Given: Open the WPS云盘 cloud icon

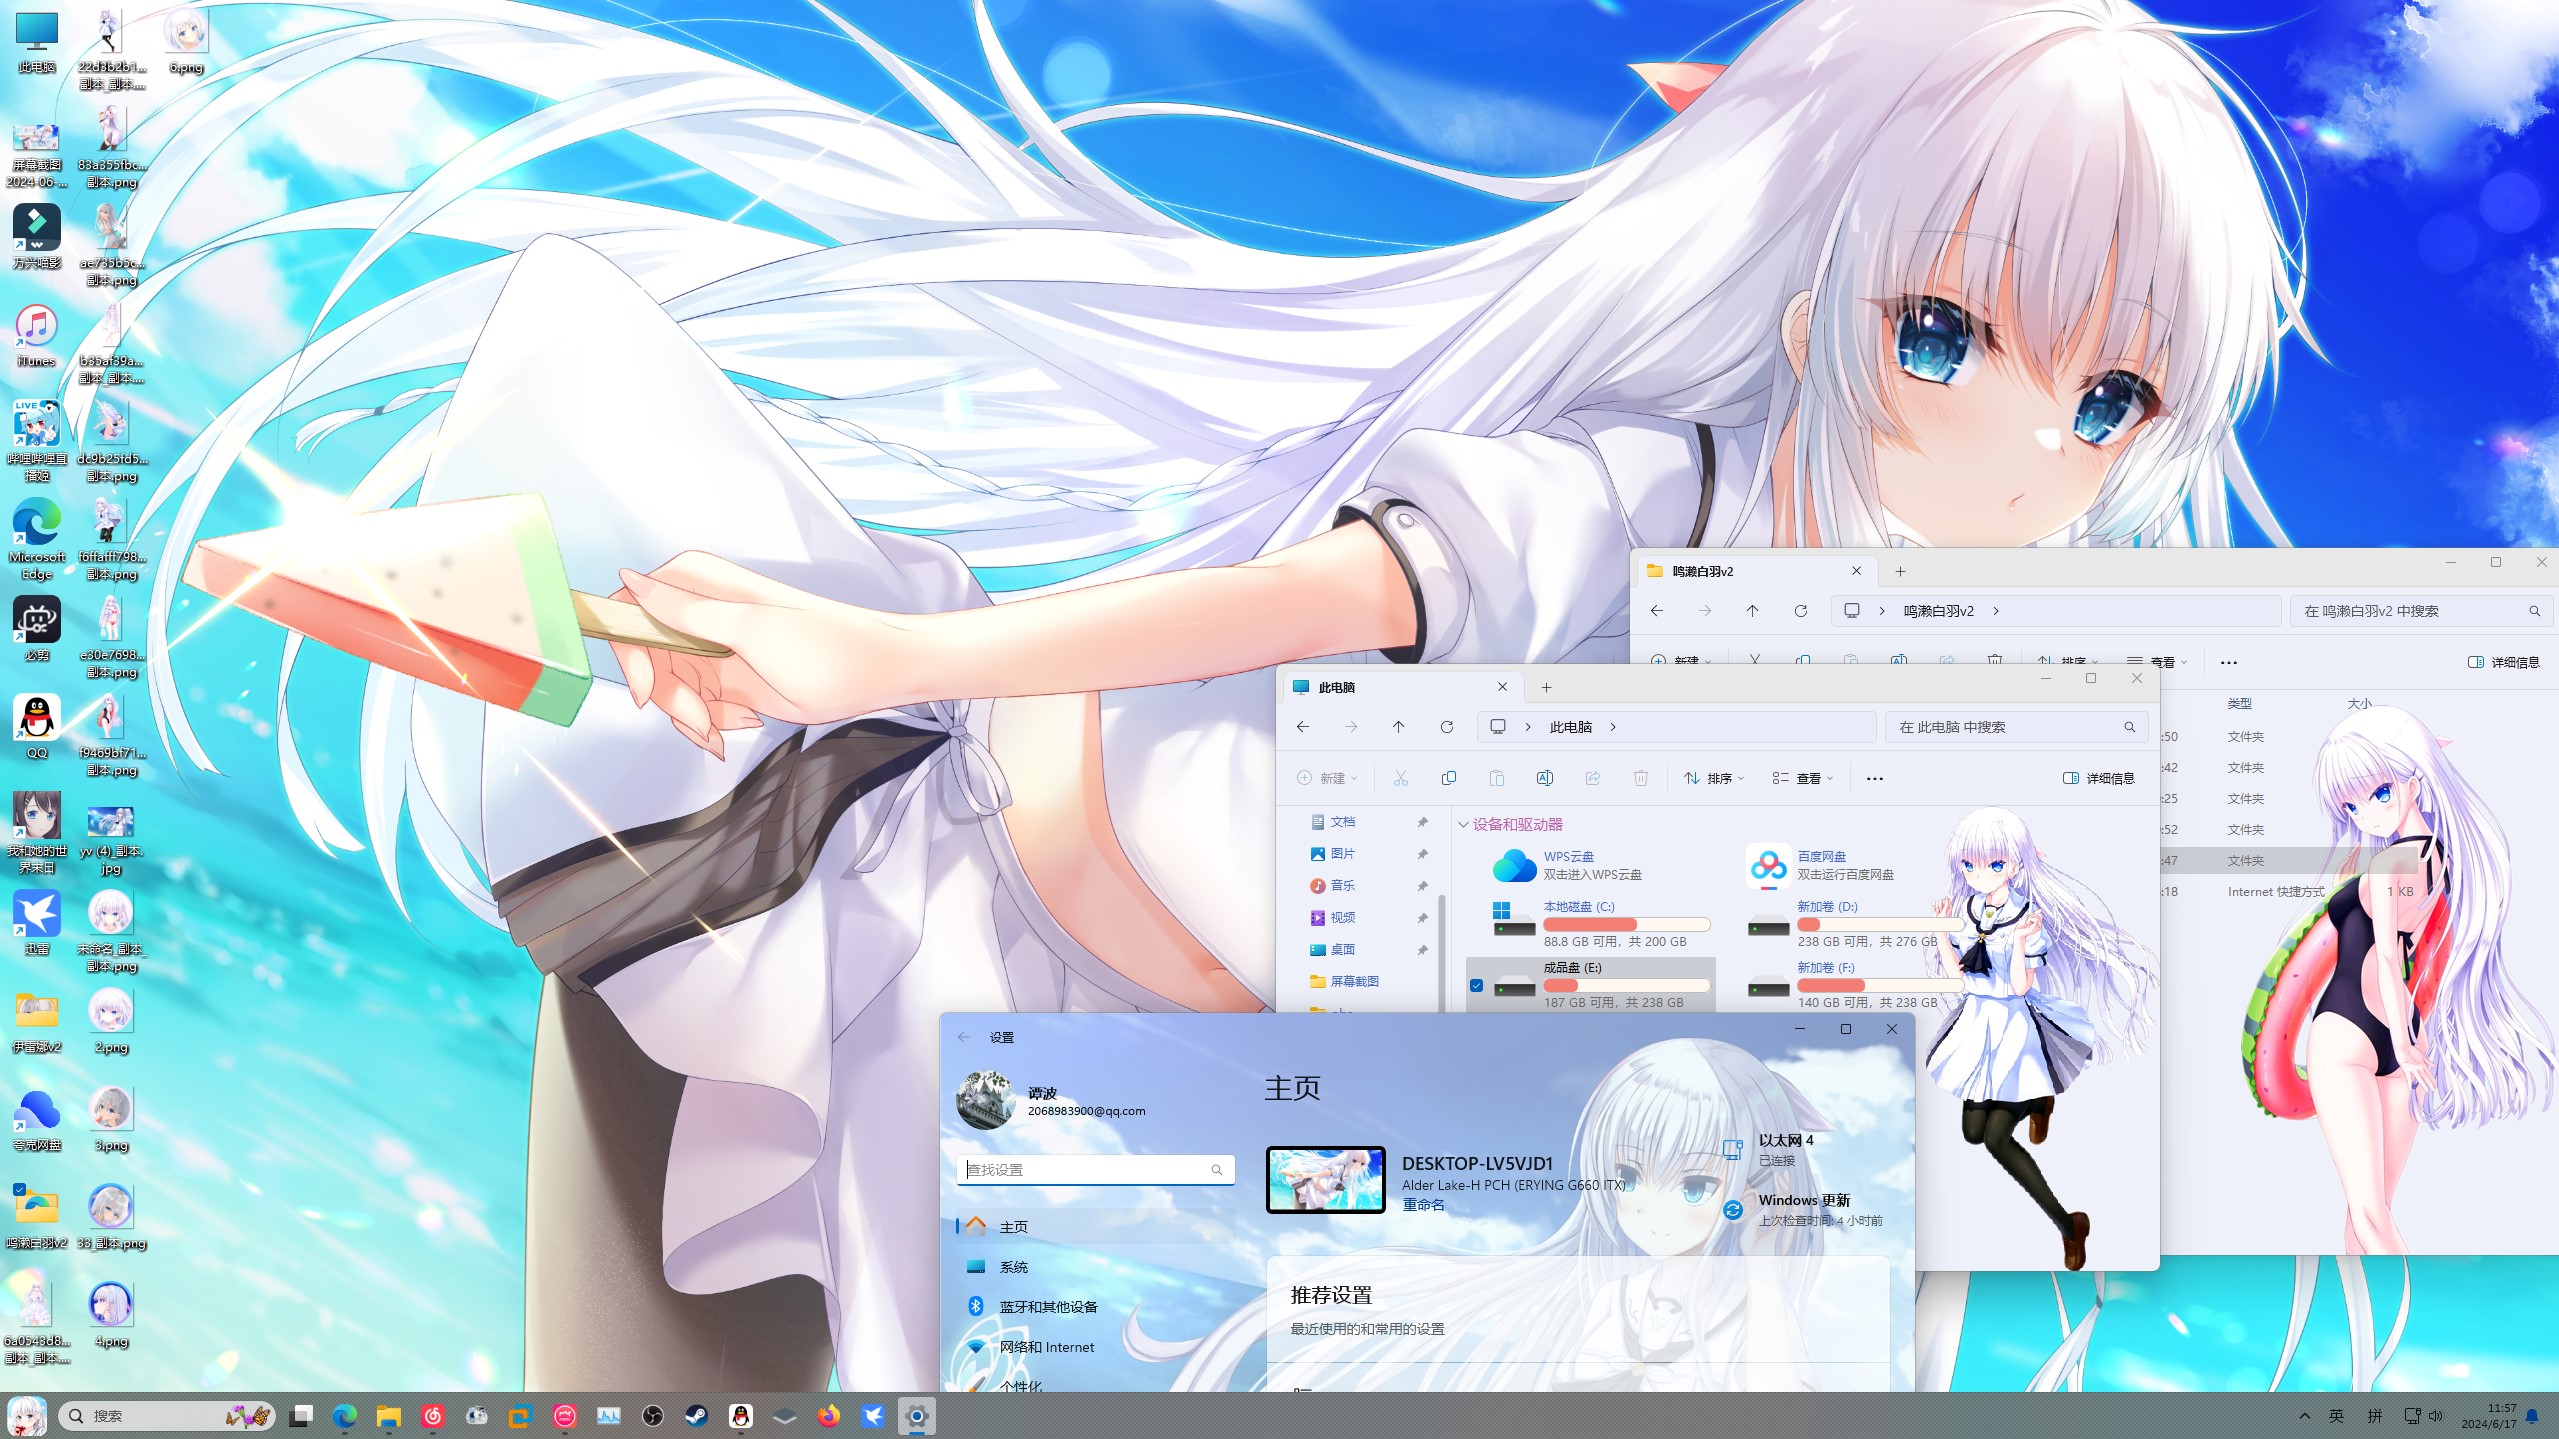Looking at the screenshot, I should coord(1514,865).
